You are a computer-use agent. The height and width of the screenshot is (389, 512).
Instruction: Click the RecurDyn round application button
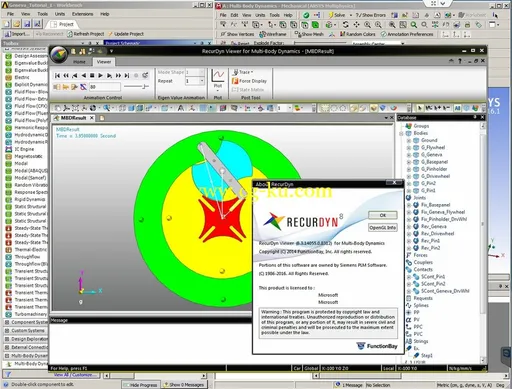point(59,55)
